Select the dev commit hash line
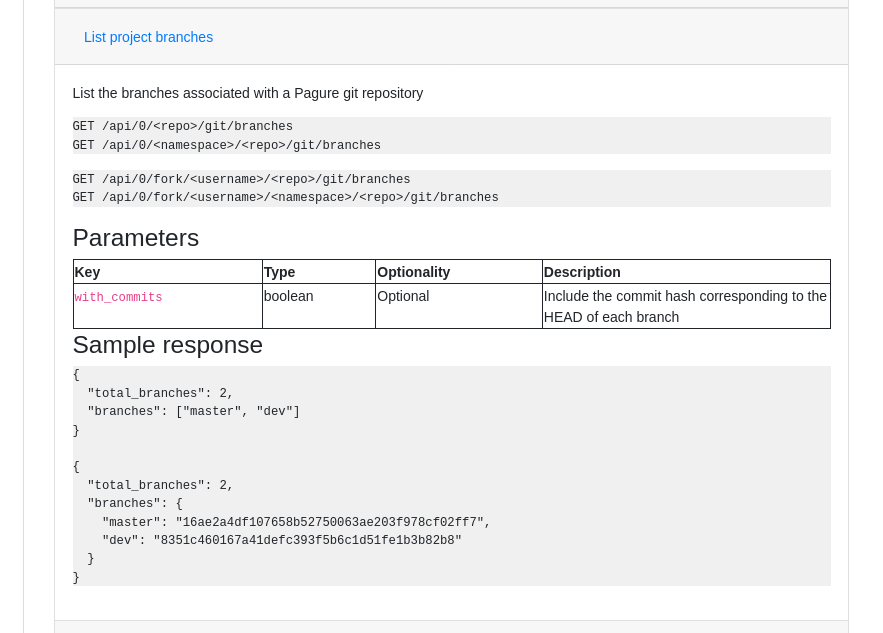 (282, 541)
